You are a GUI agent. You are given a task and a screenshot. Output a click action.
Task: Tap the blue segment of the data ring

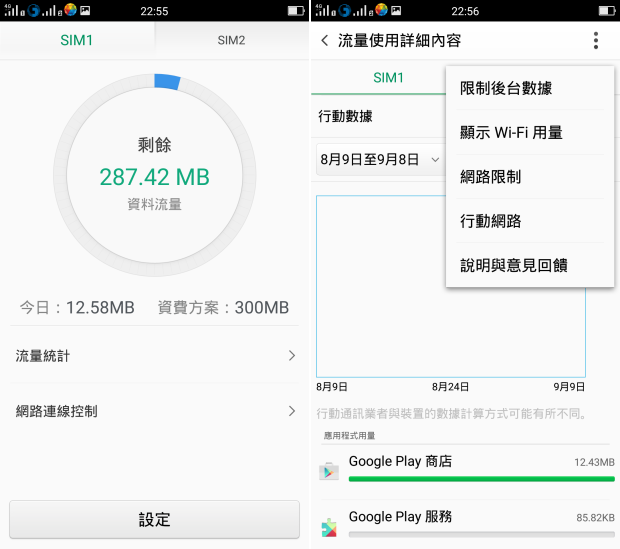[167, 81]
